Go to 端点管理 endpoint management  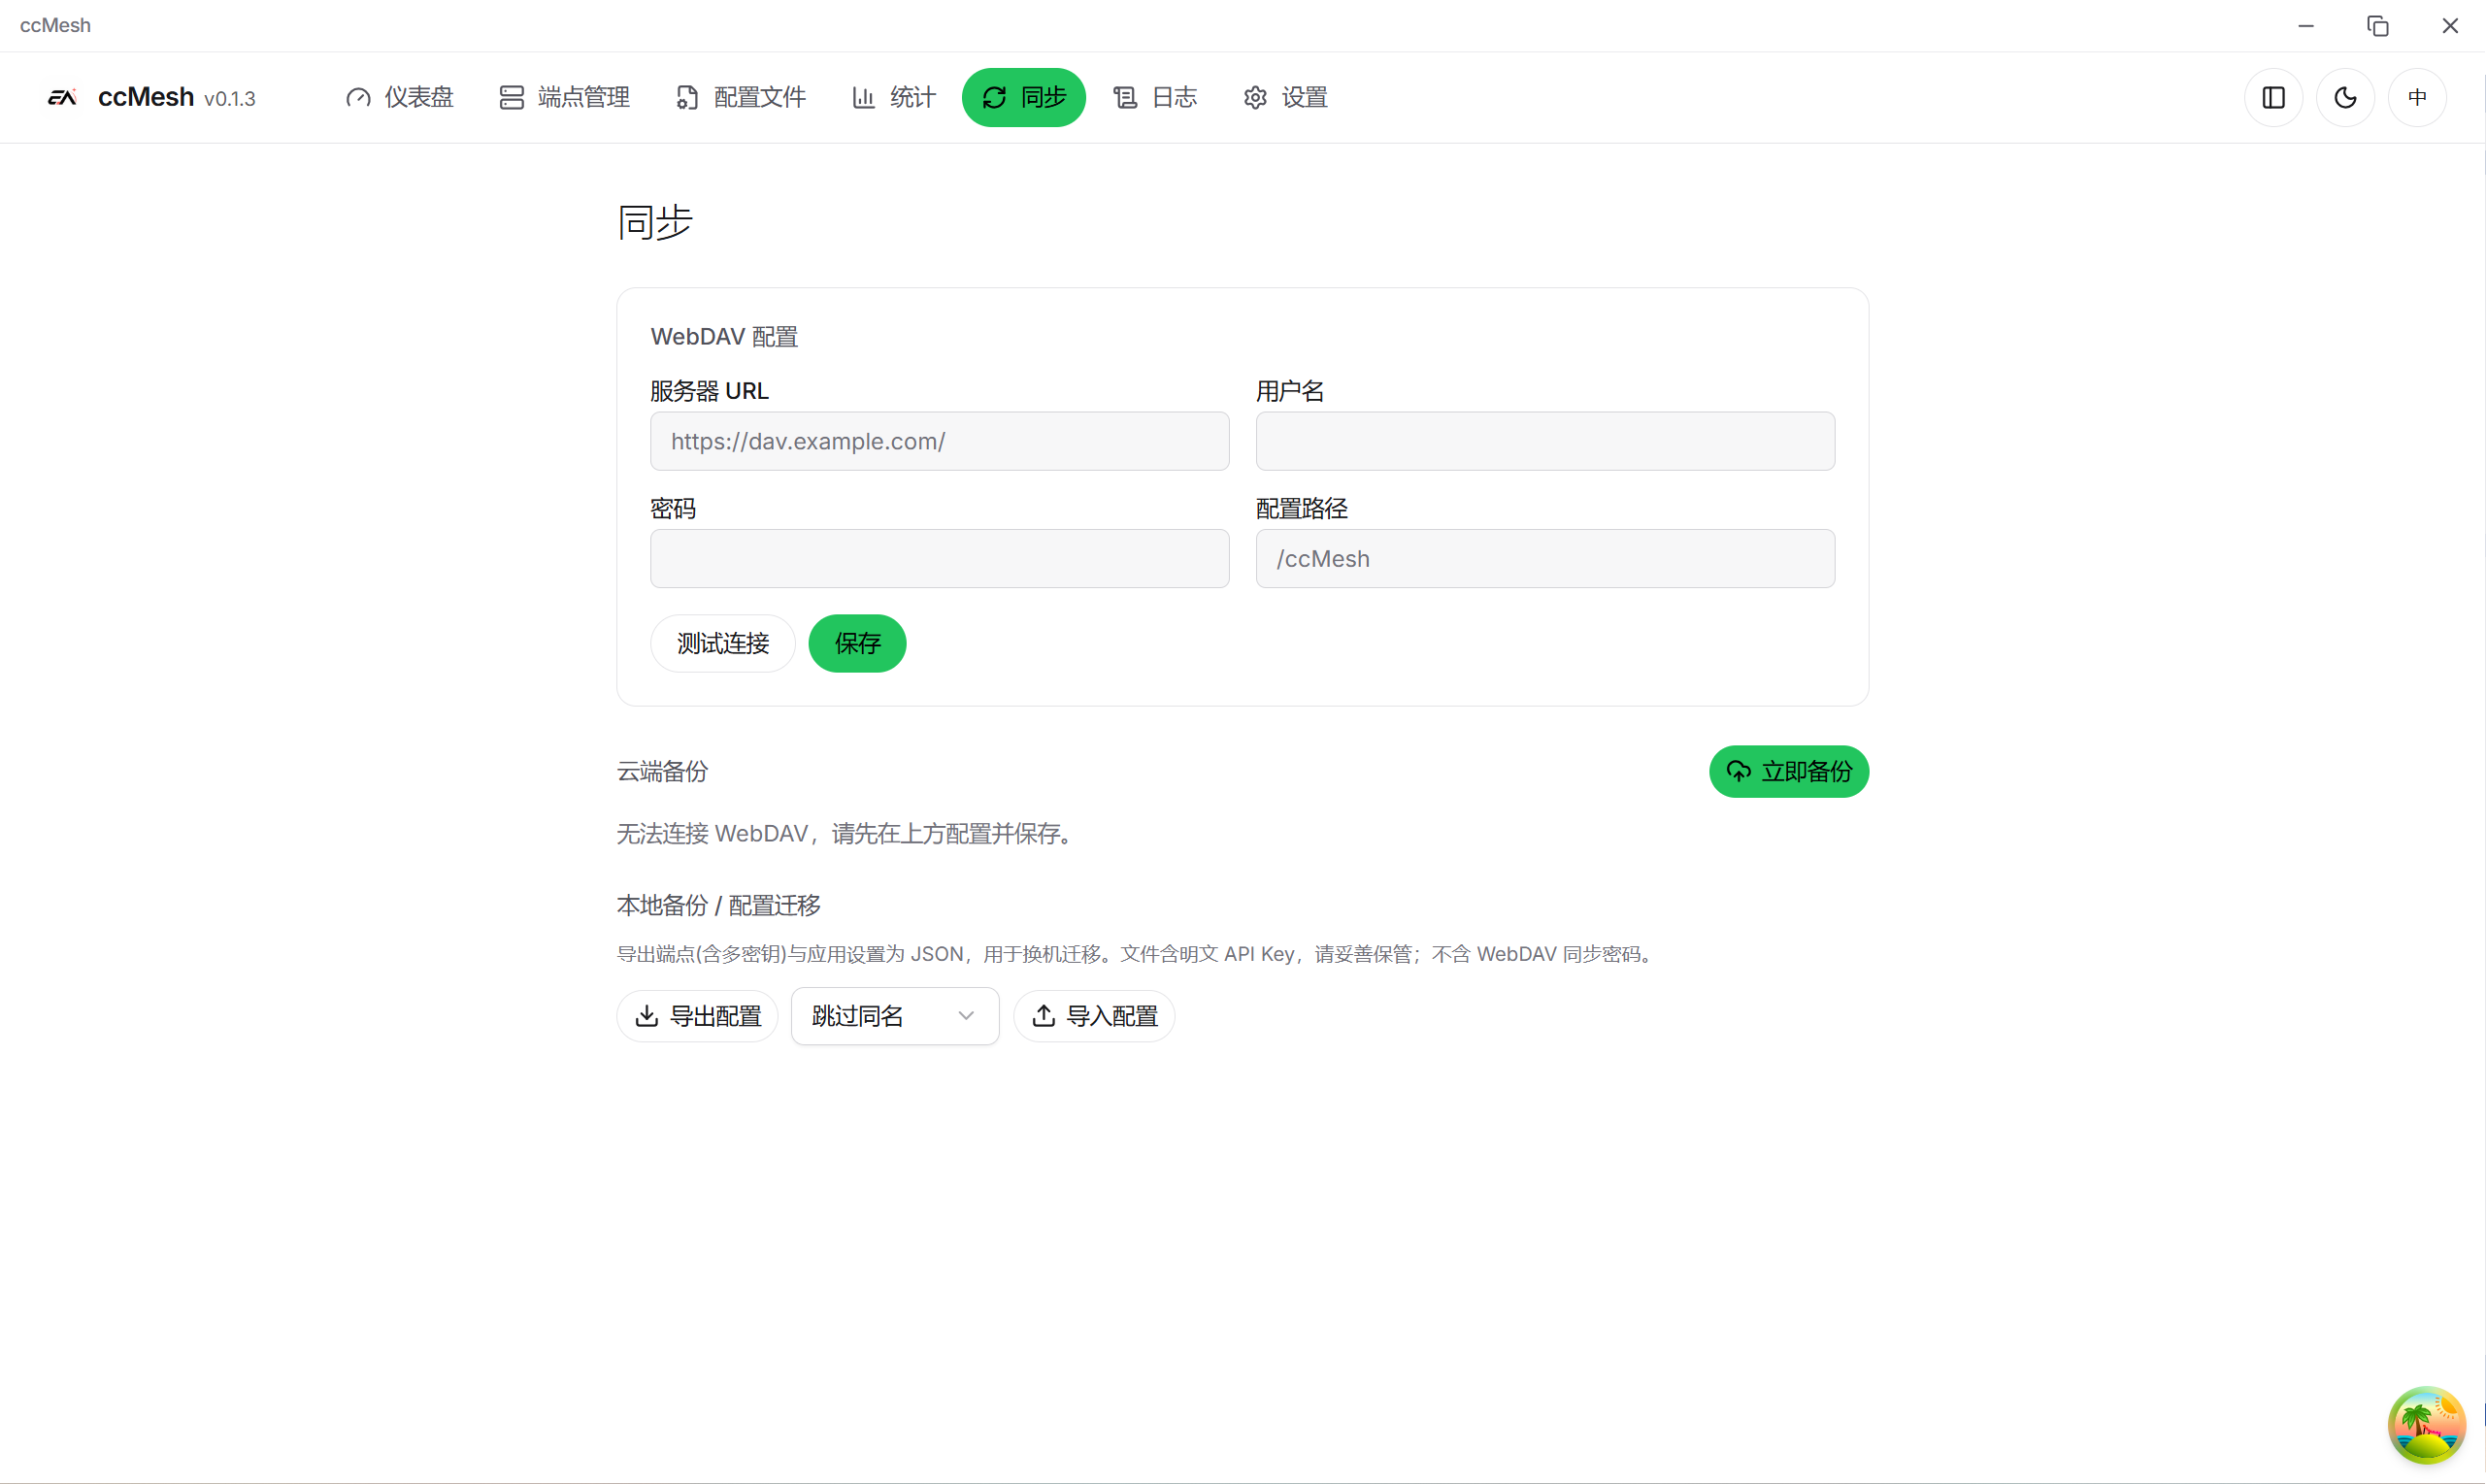[x=564, y=97]
